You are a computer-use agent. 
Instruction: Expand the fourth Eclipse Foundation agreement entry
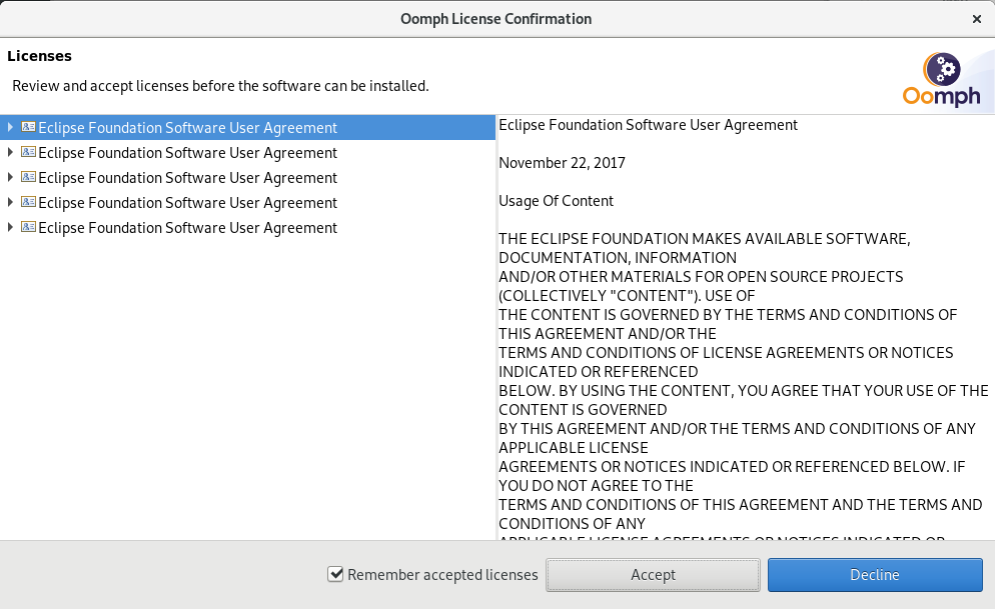click(10, 202)
